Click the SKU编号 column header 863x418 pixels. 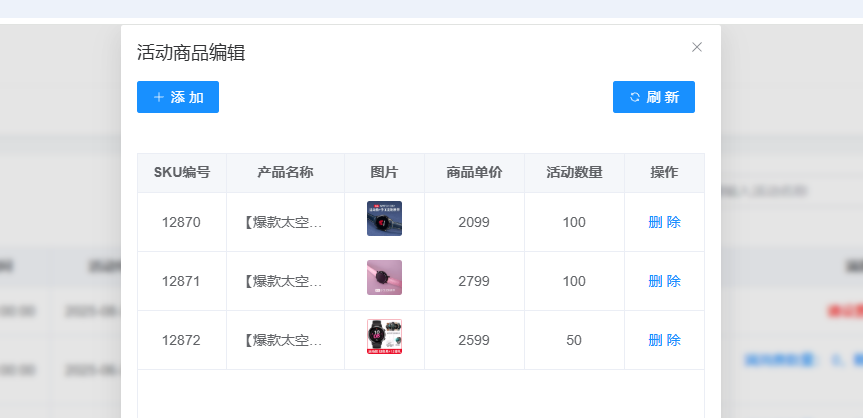click(182, 172)
